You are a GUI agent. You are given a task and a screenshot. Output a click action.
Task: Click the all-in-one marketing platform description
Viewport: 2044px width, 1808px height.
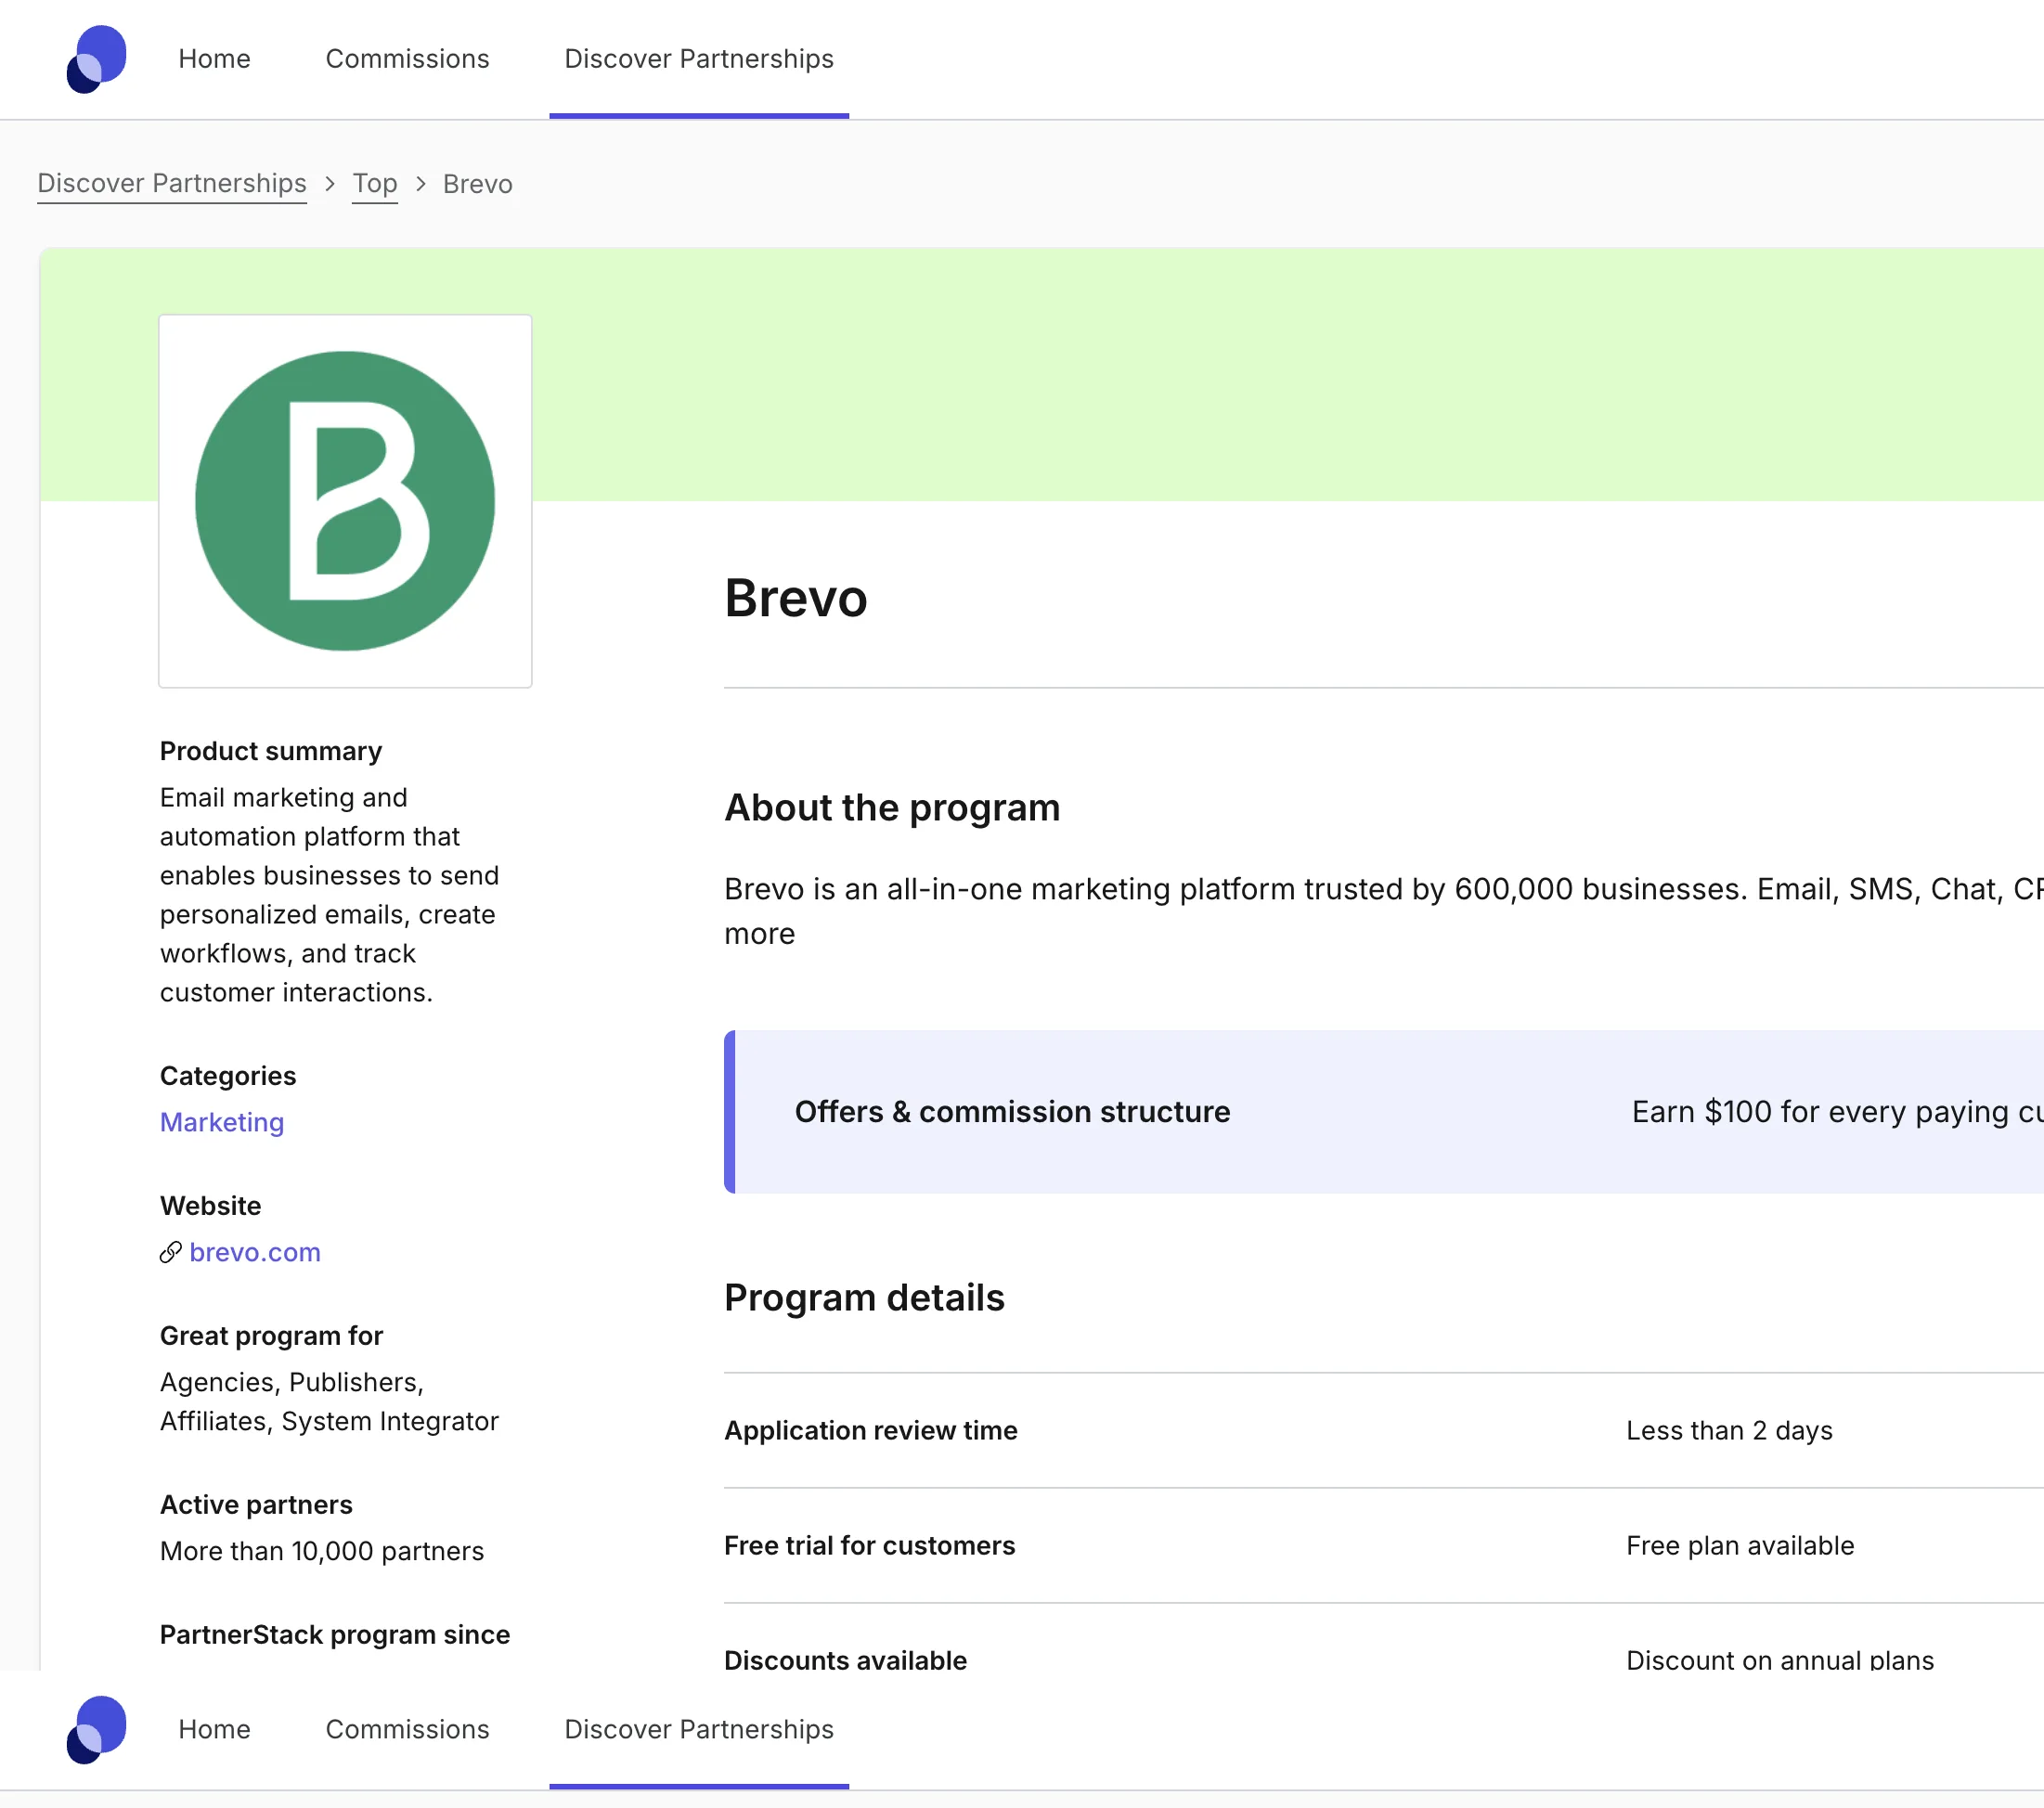click(1384, 910)
